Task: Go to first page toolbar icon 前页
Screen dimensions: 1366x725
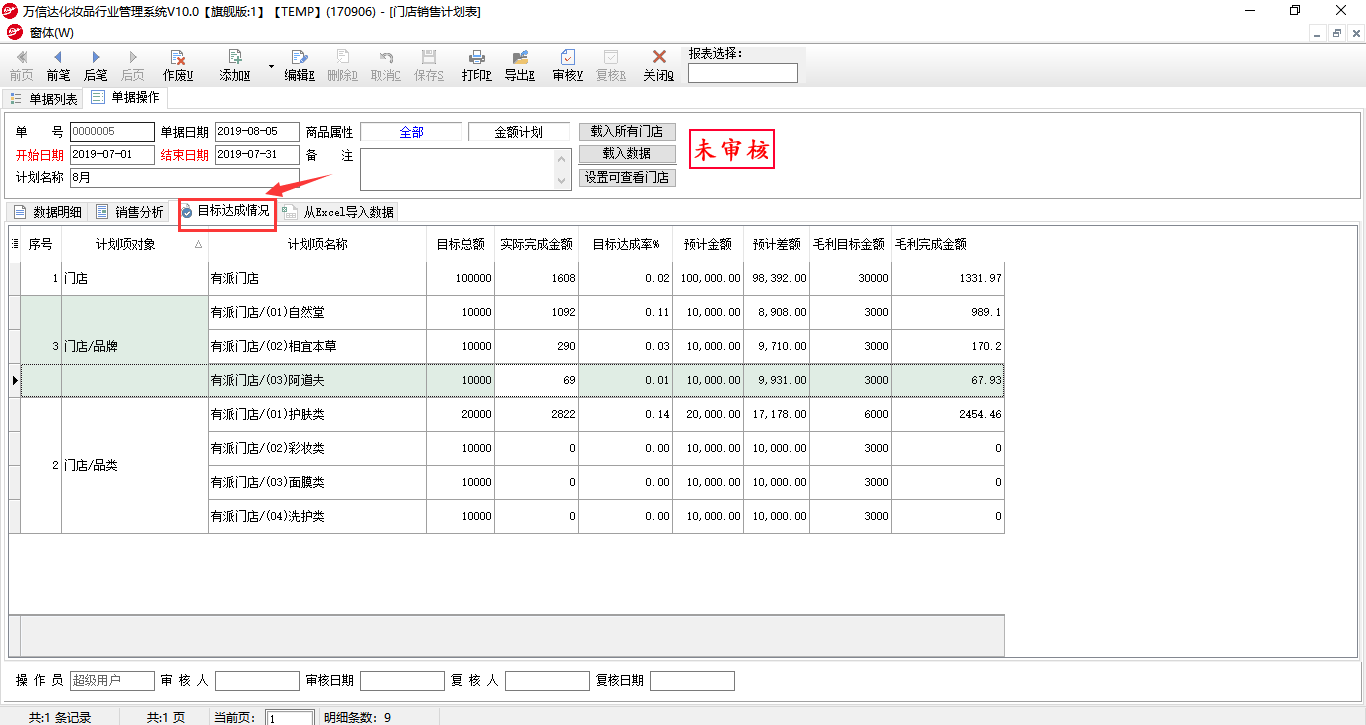Action: (21, 65)
